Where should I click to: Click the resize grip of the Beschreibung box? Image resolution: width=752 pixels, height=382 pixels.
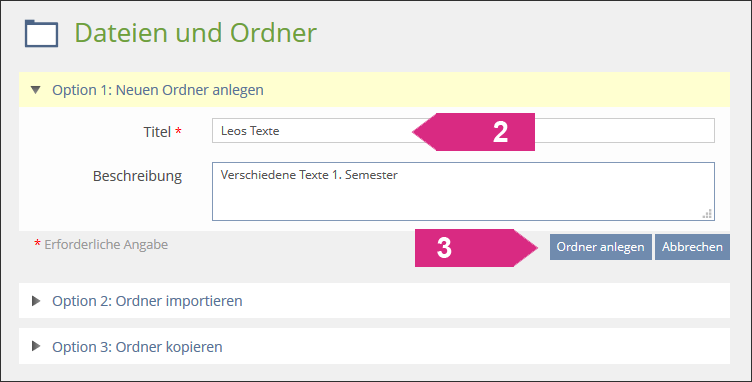tap(707, 214)
